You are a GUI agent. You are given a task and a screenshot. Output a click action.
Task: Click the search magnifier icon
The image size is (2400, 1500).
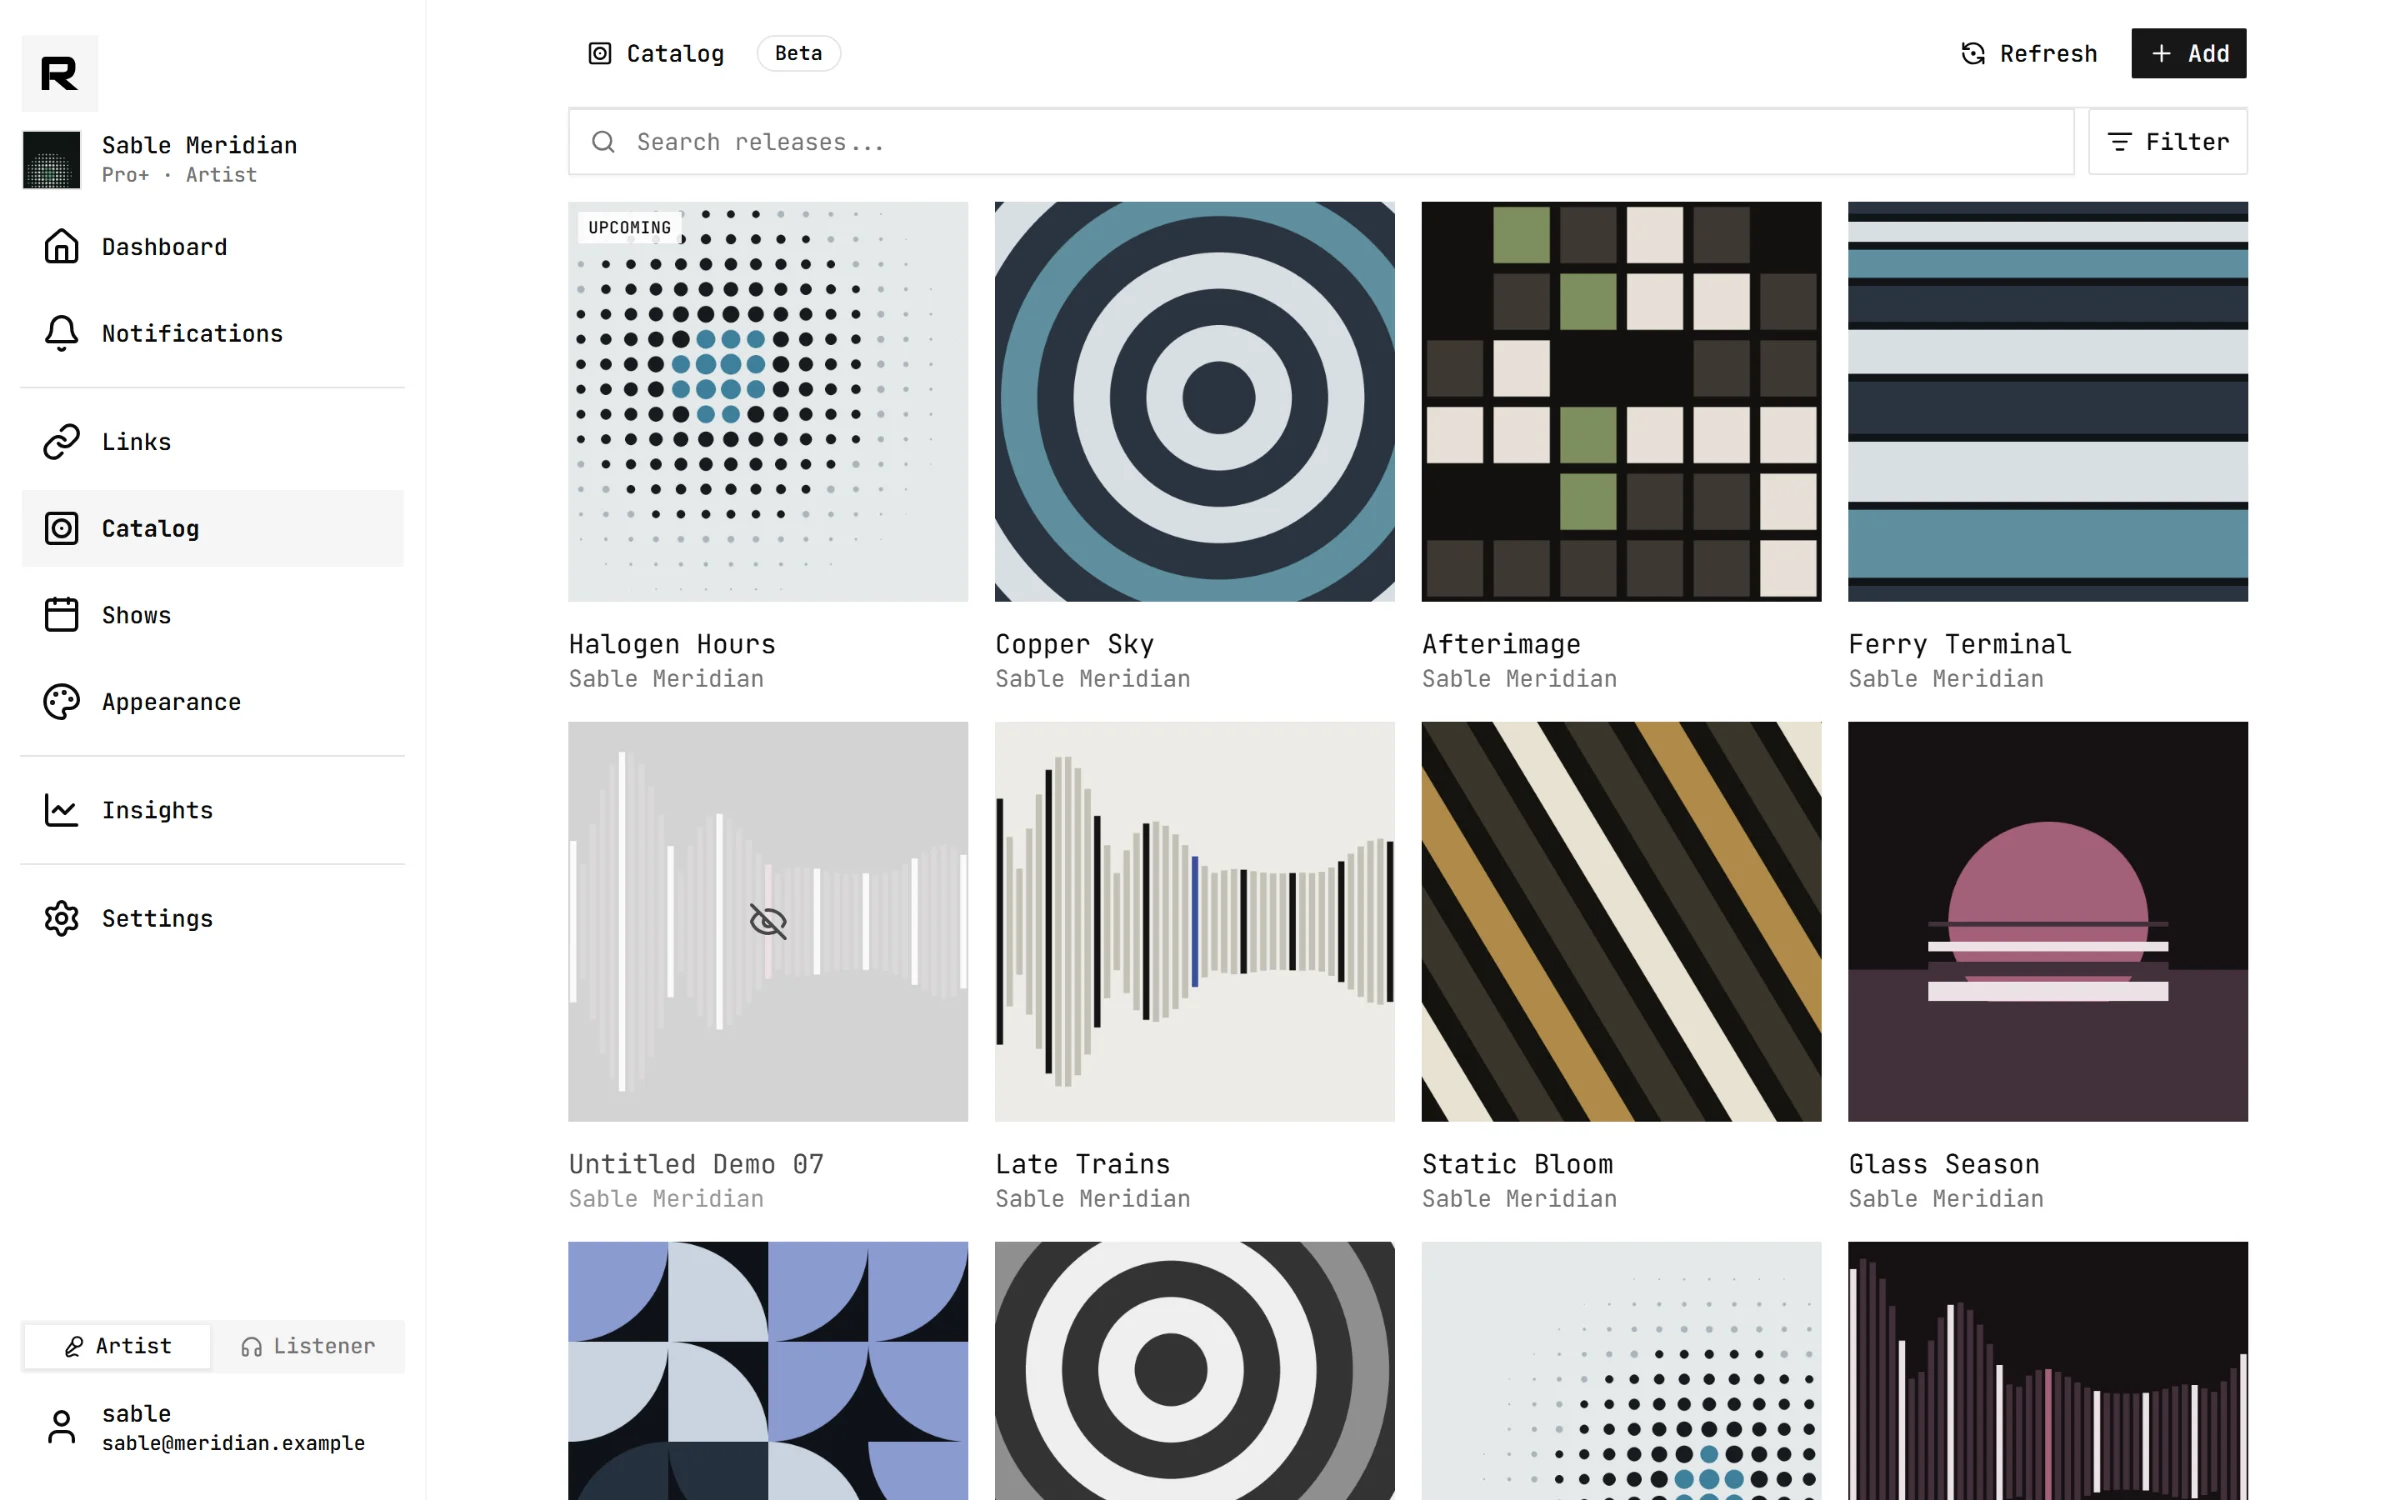603,142
